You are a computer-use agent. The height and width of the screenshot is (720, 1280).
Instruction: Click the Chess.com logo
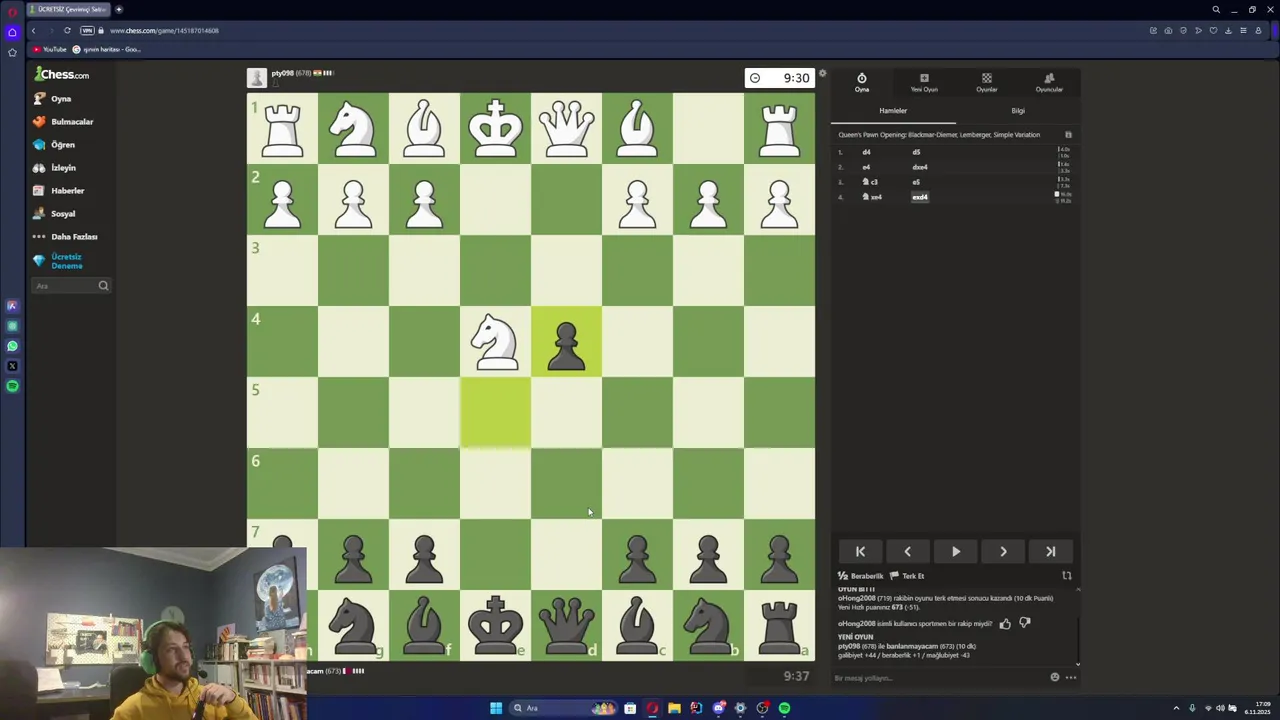62,75
